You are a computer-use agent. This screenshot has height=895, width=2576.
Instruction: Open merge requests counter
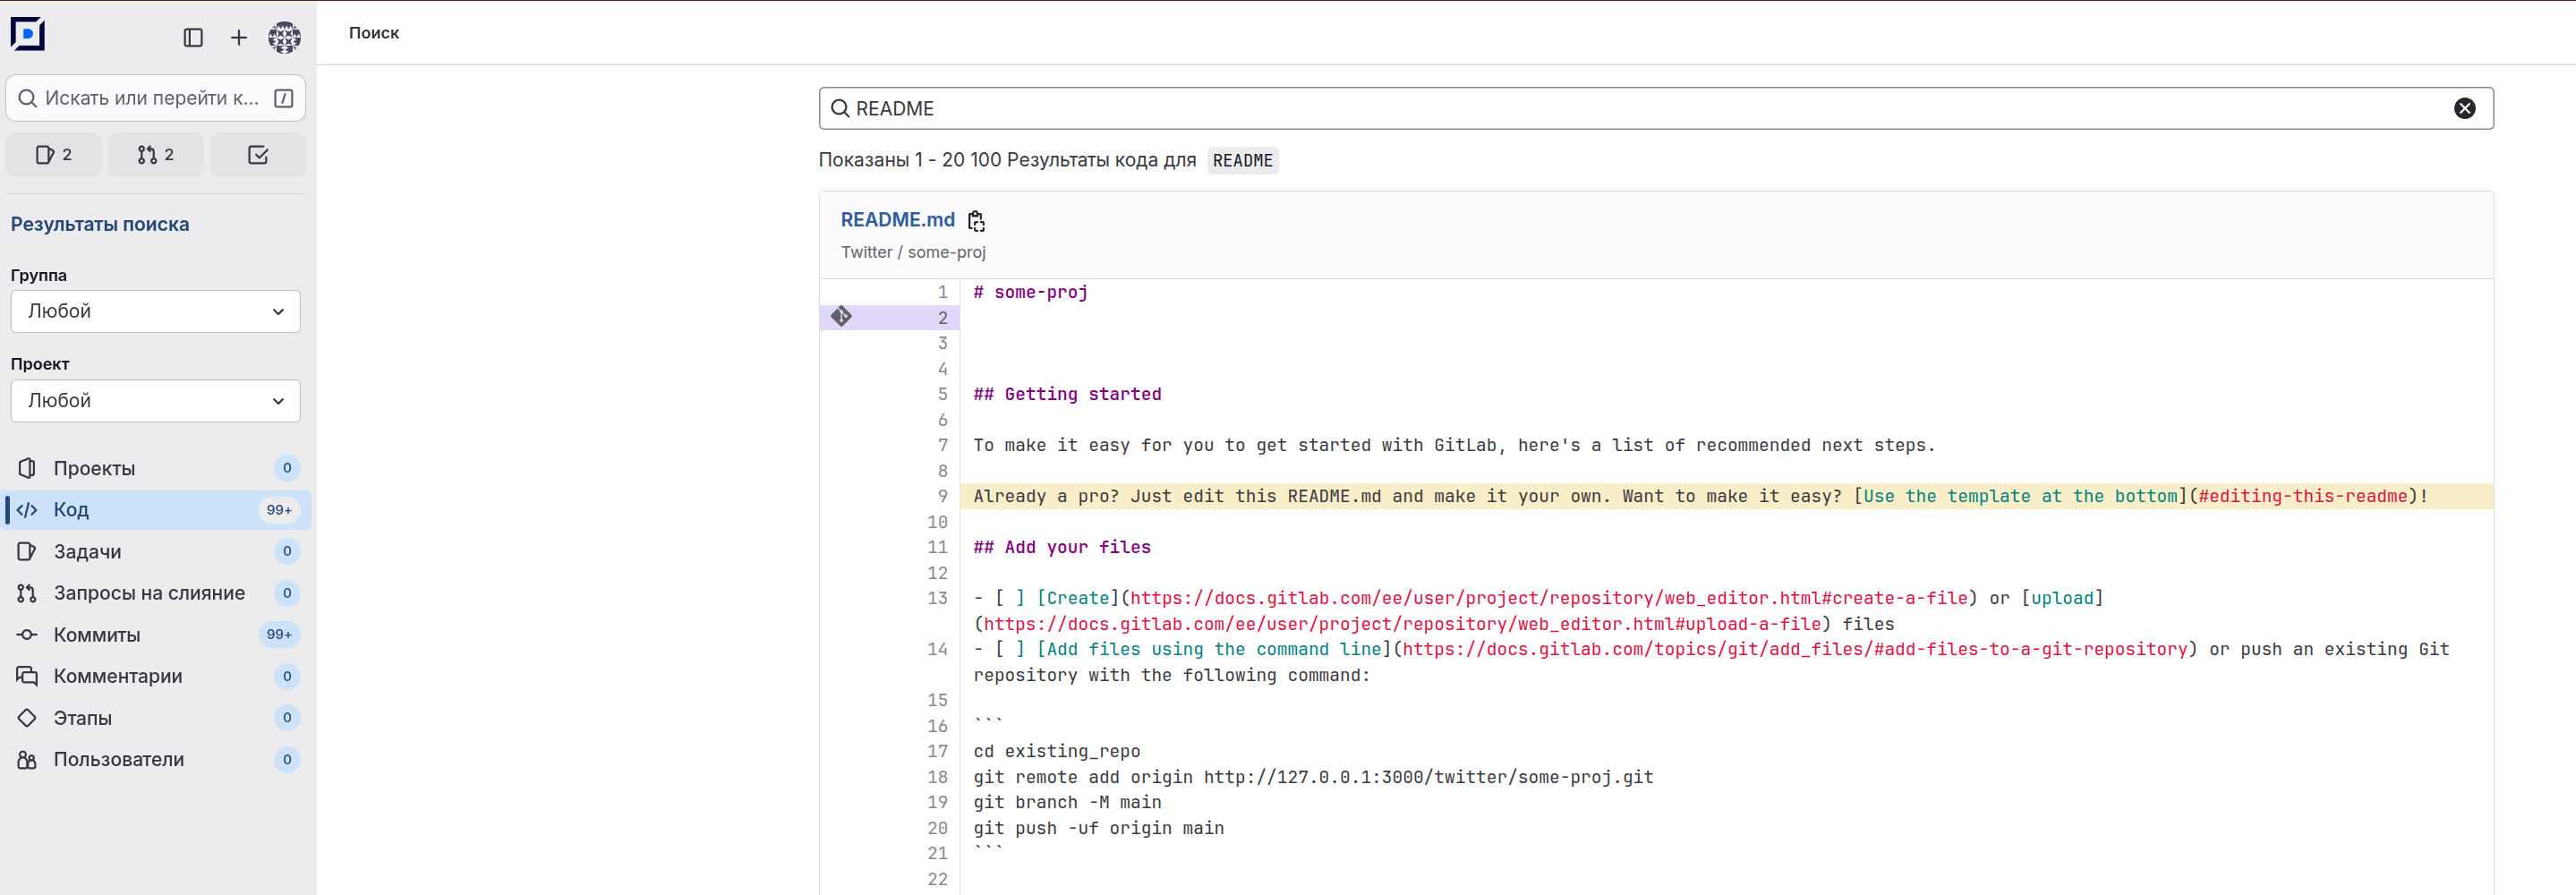pos(155,155)
